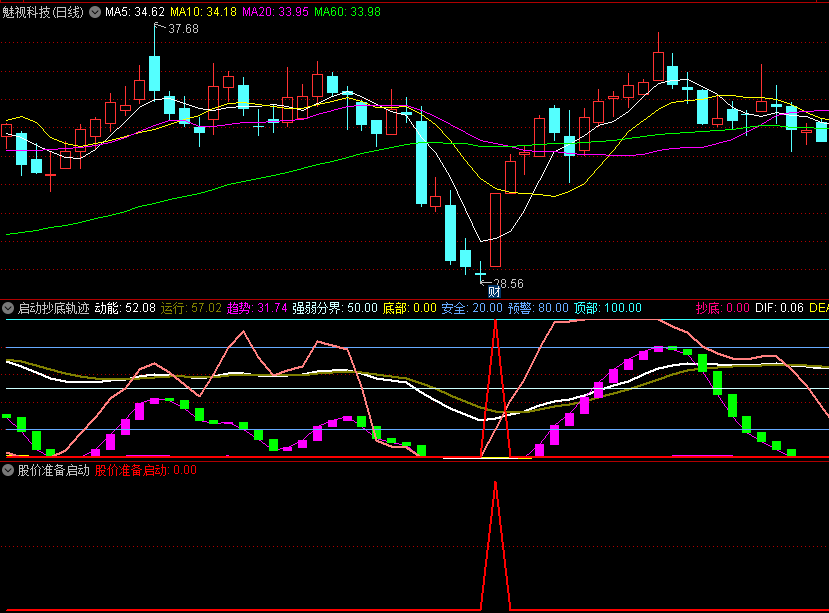This screenshot has width=829, height=613.
Task: Click the MA20: 33.95 label
Action: pos(275,12)
